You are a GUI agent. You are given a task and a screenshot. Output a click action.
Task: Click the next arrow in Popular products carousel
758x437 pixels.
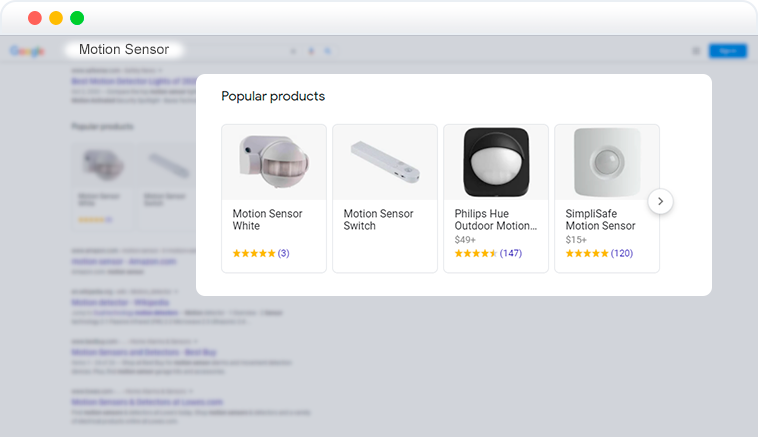(x=660, y=201)
